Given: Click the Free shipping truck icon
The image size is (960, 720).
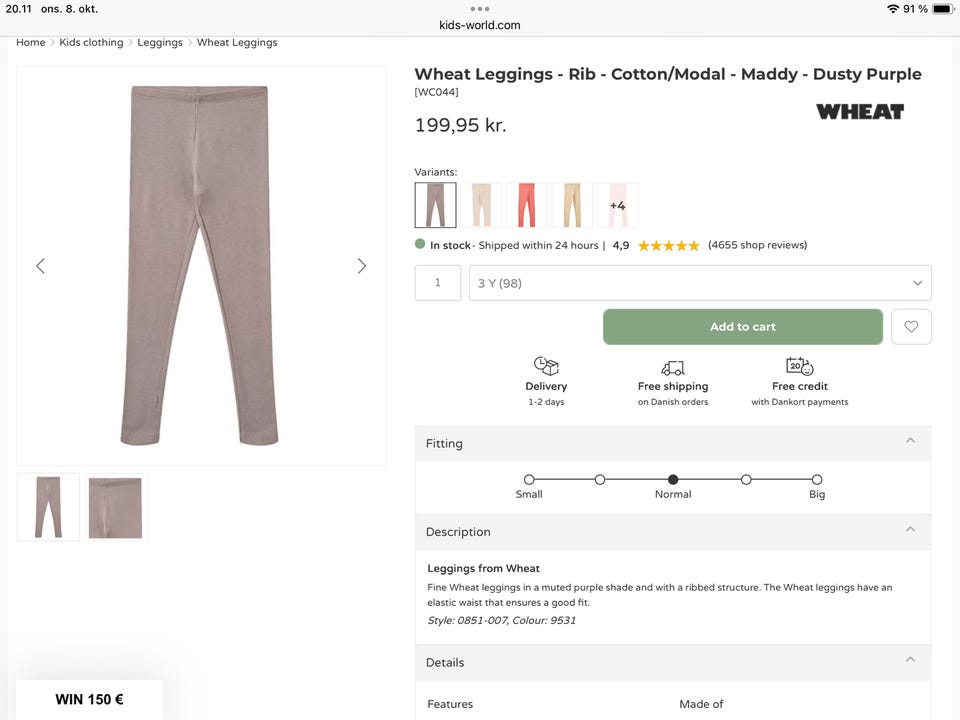Looking at the screenshot, I should [673, 367].
